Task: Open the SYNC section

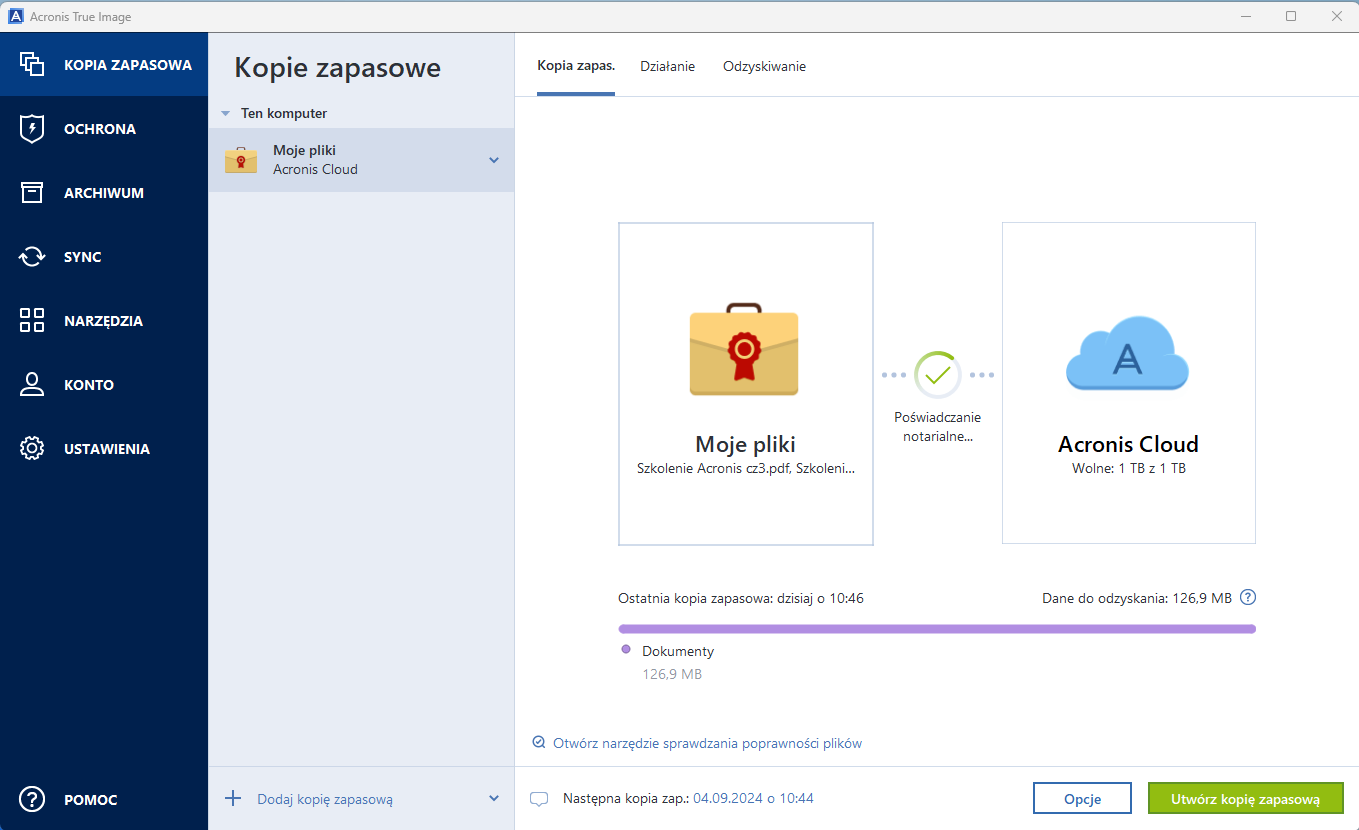Action: [x=104, y=256]
